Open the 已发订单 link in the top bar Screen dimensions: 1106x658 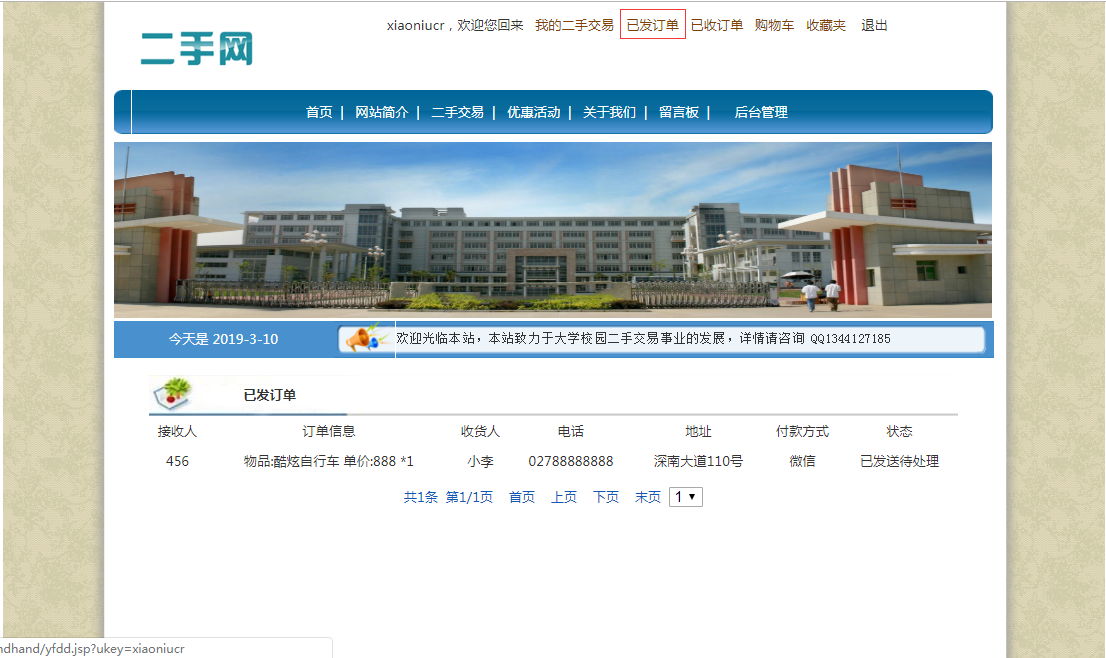653,25
